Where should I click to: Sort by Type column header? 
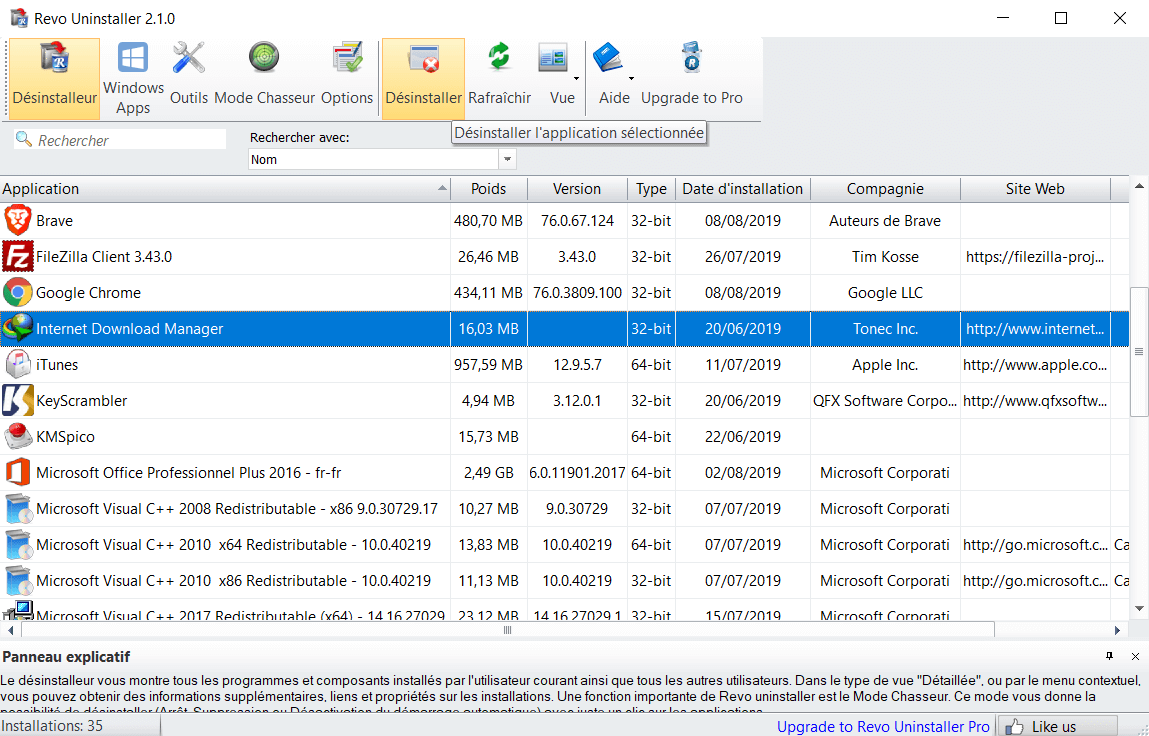click(651, 188)
